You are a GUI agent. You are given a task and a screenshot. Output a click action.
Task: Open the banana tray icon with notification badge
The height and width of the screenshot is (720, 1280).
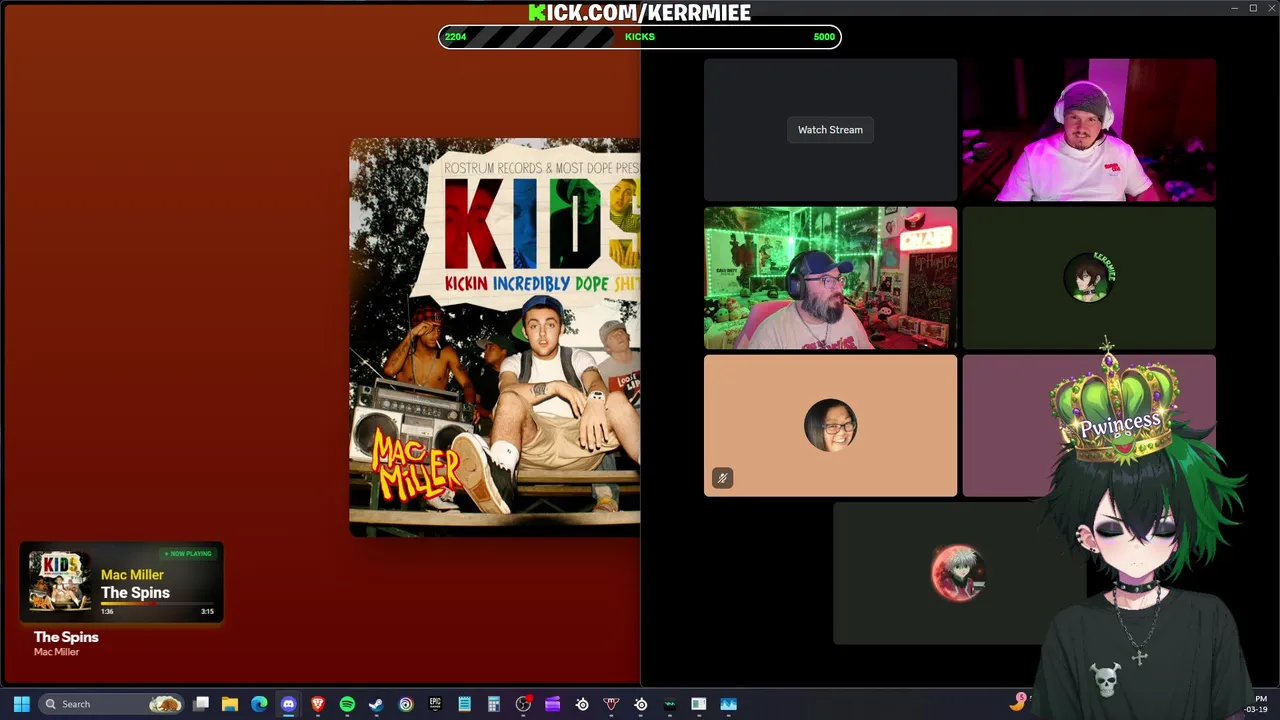click(x=1018, y=702)
